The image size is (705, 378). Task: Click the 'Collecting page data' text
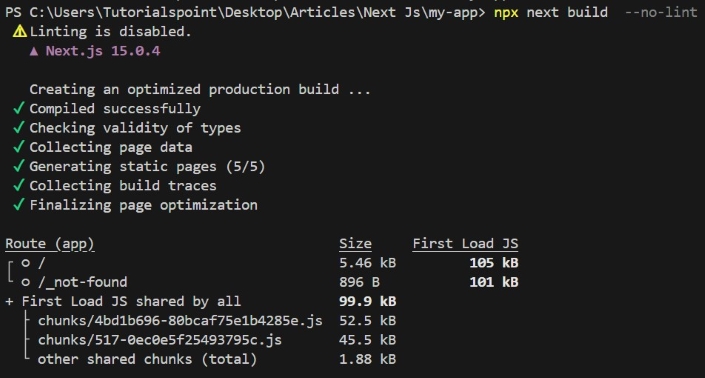pos(111,147)
